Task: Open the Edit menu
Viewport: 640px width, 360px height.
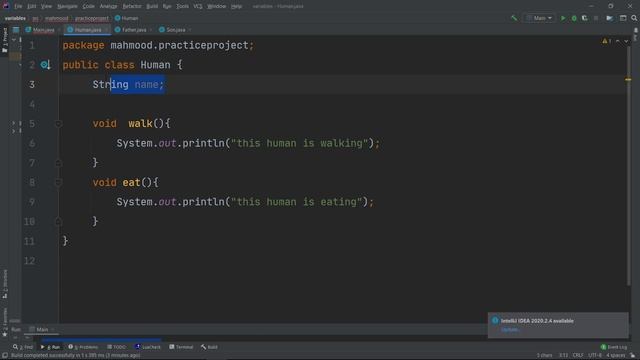Action: tap(31, 6)
